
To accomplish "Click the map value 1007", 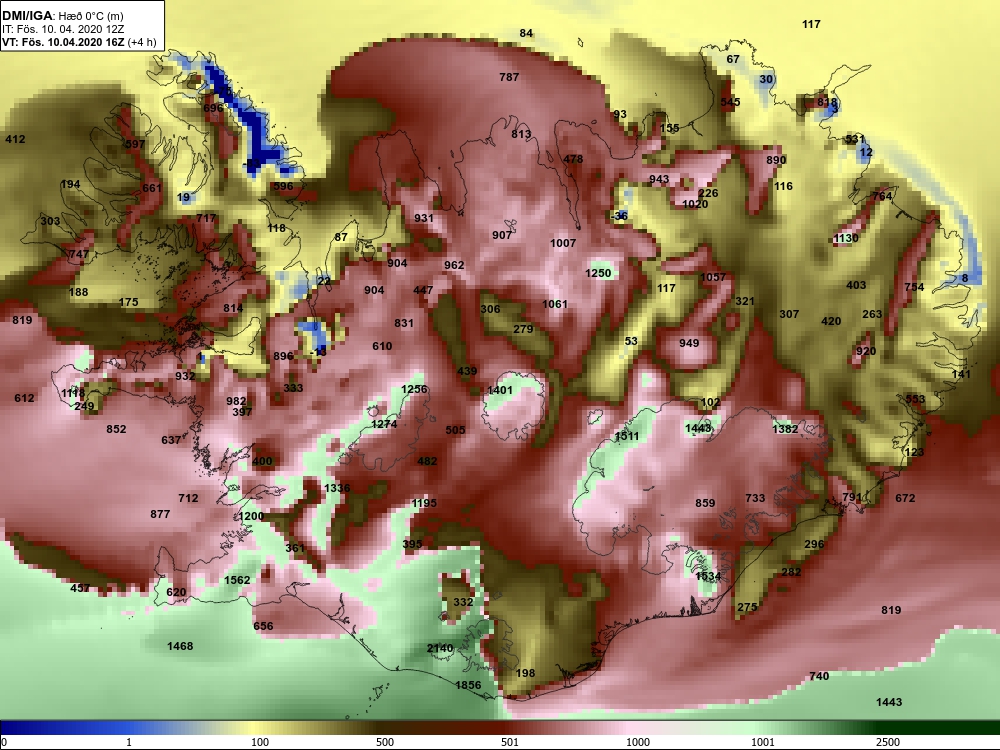I will [x=563, y=243].
